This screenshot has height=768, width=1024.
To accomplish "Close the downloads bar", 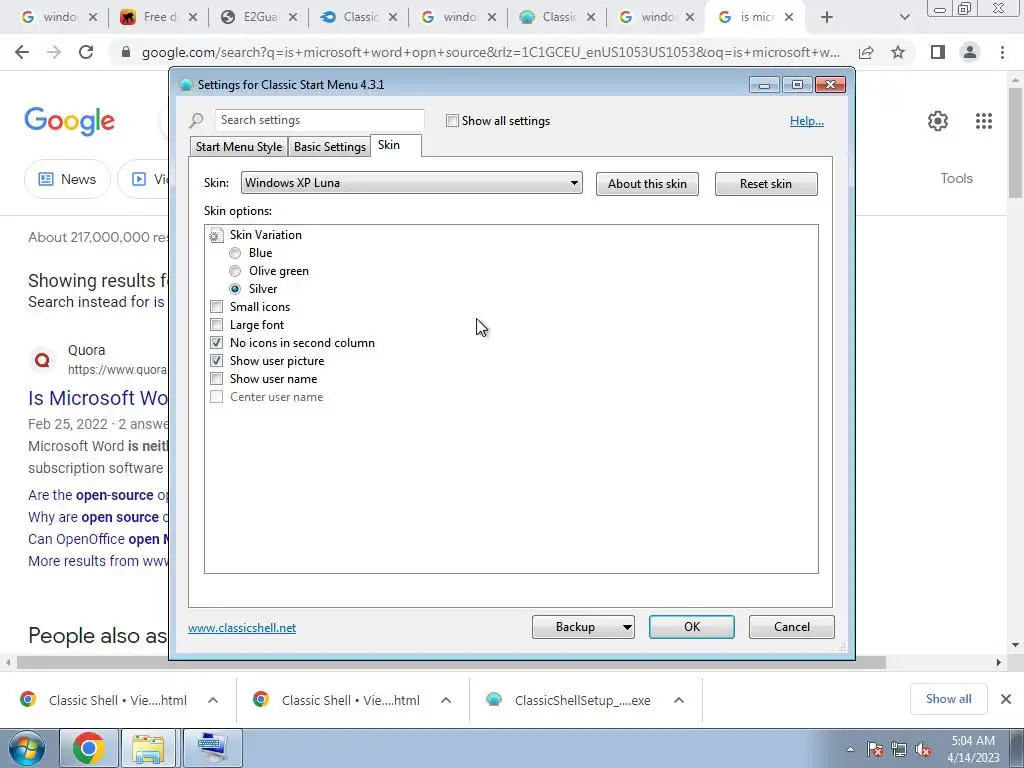I will [1006, 699].
